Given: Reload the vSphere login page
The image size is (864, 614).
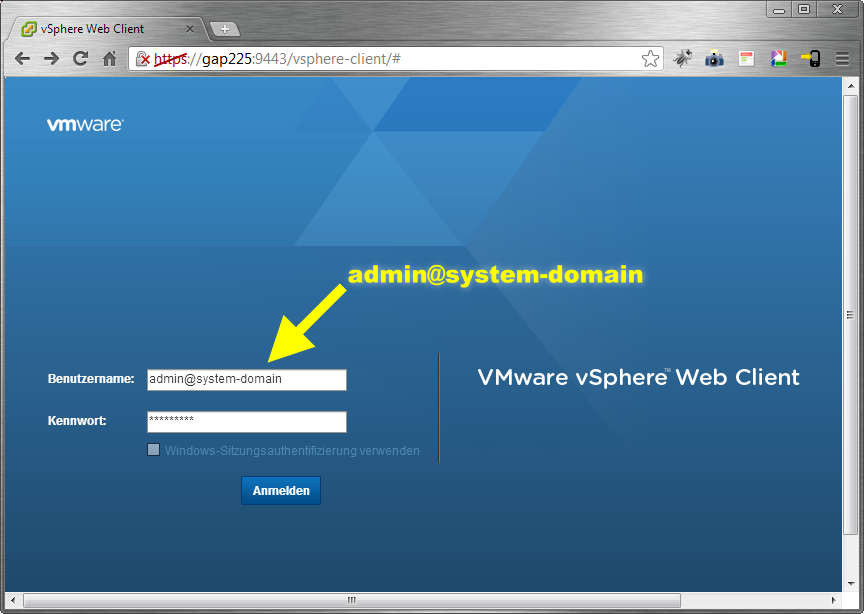Looking at the screenshot, I should click(80, 59).
